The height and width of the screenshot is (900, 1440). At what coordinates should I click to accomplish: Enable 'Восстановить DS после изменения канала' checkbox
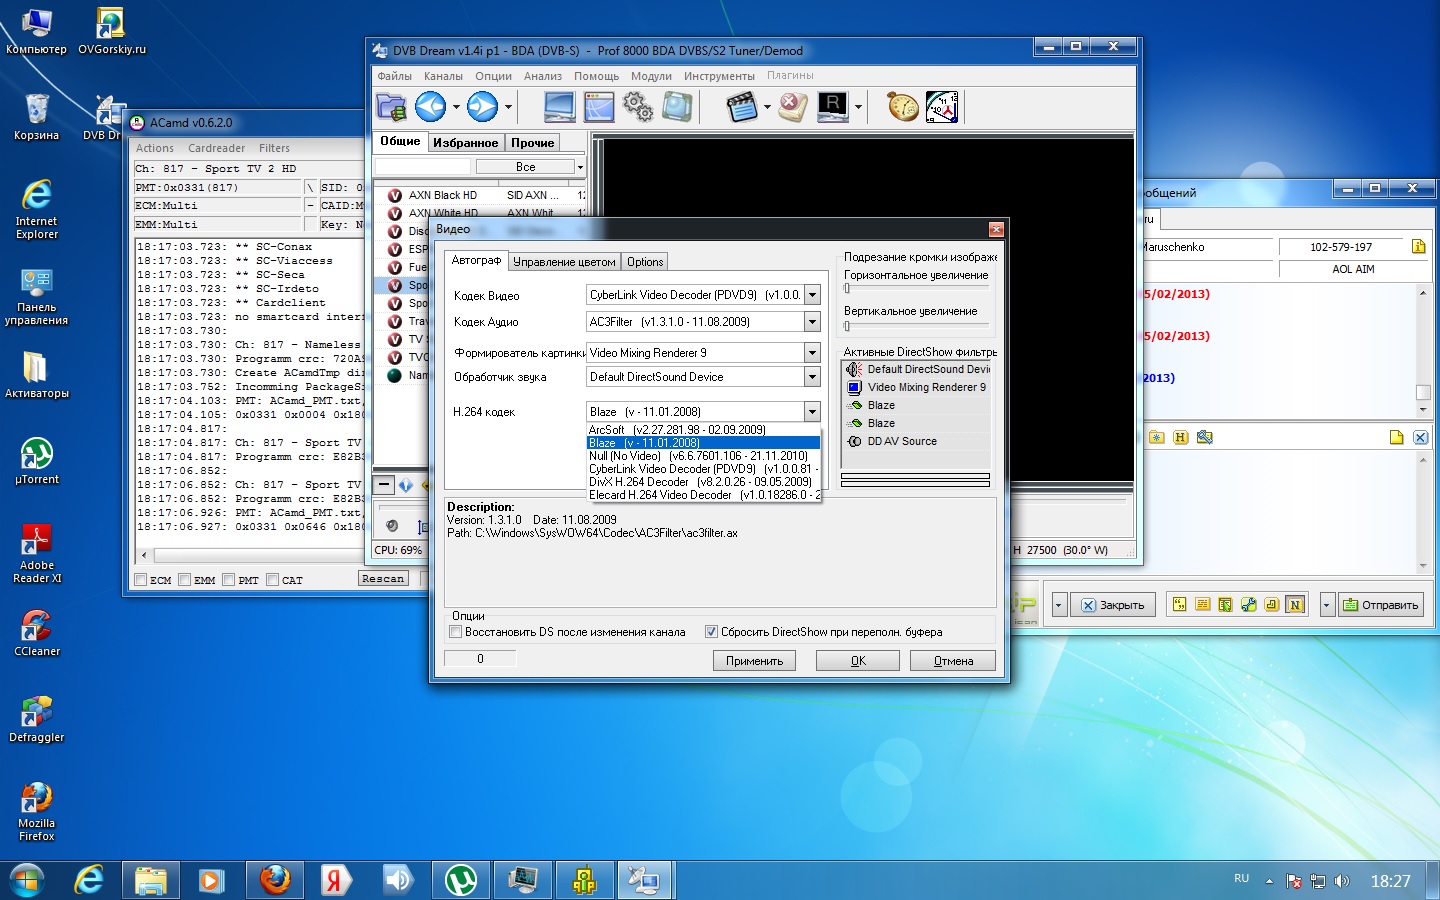[456, 632]
